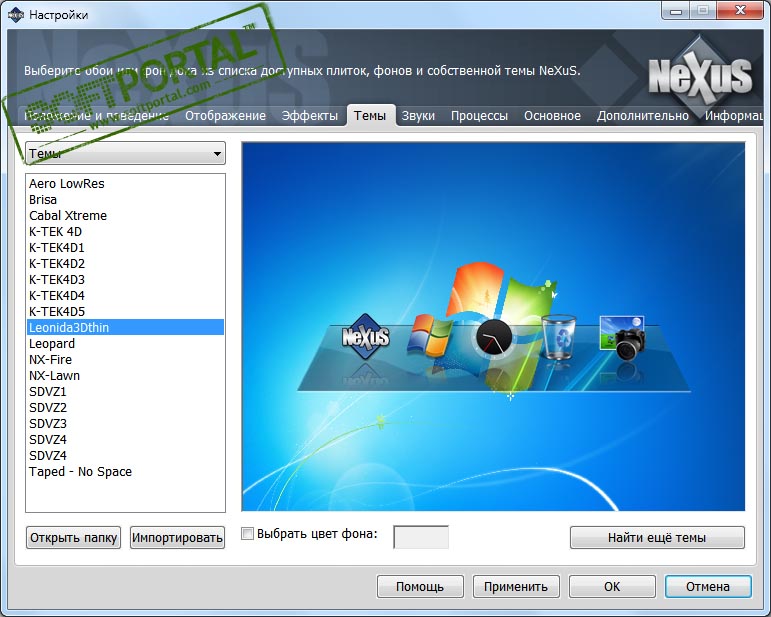The image size is (771, 617).
Task: Pick the 'K-TEK4D2' theme
Action: (125, 264)
